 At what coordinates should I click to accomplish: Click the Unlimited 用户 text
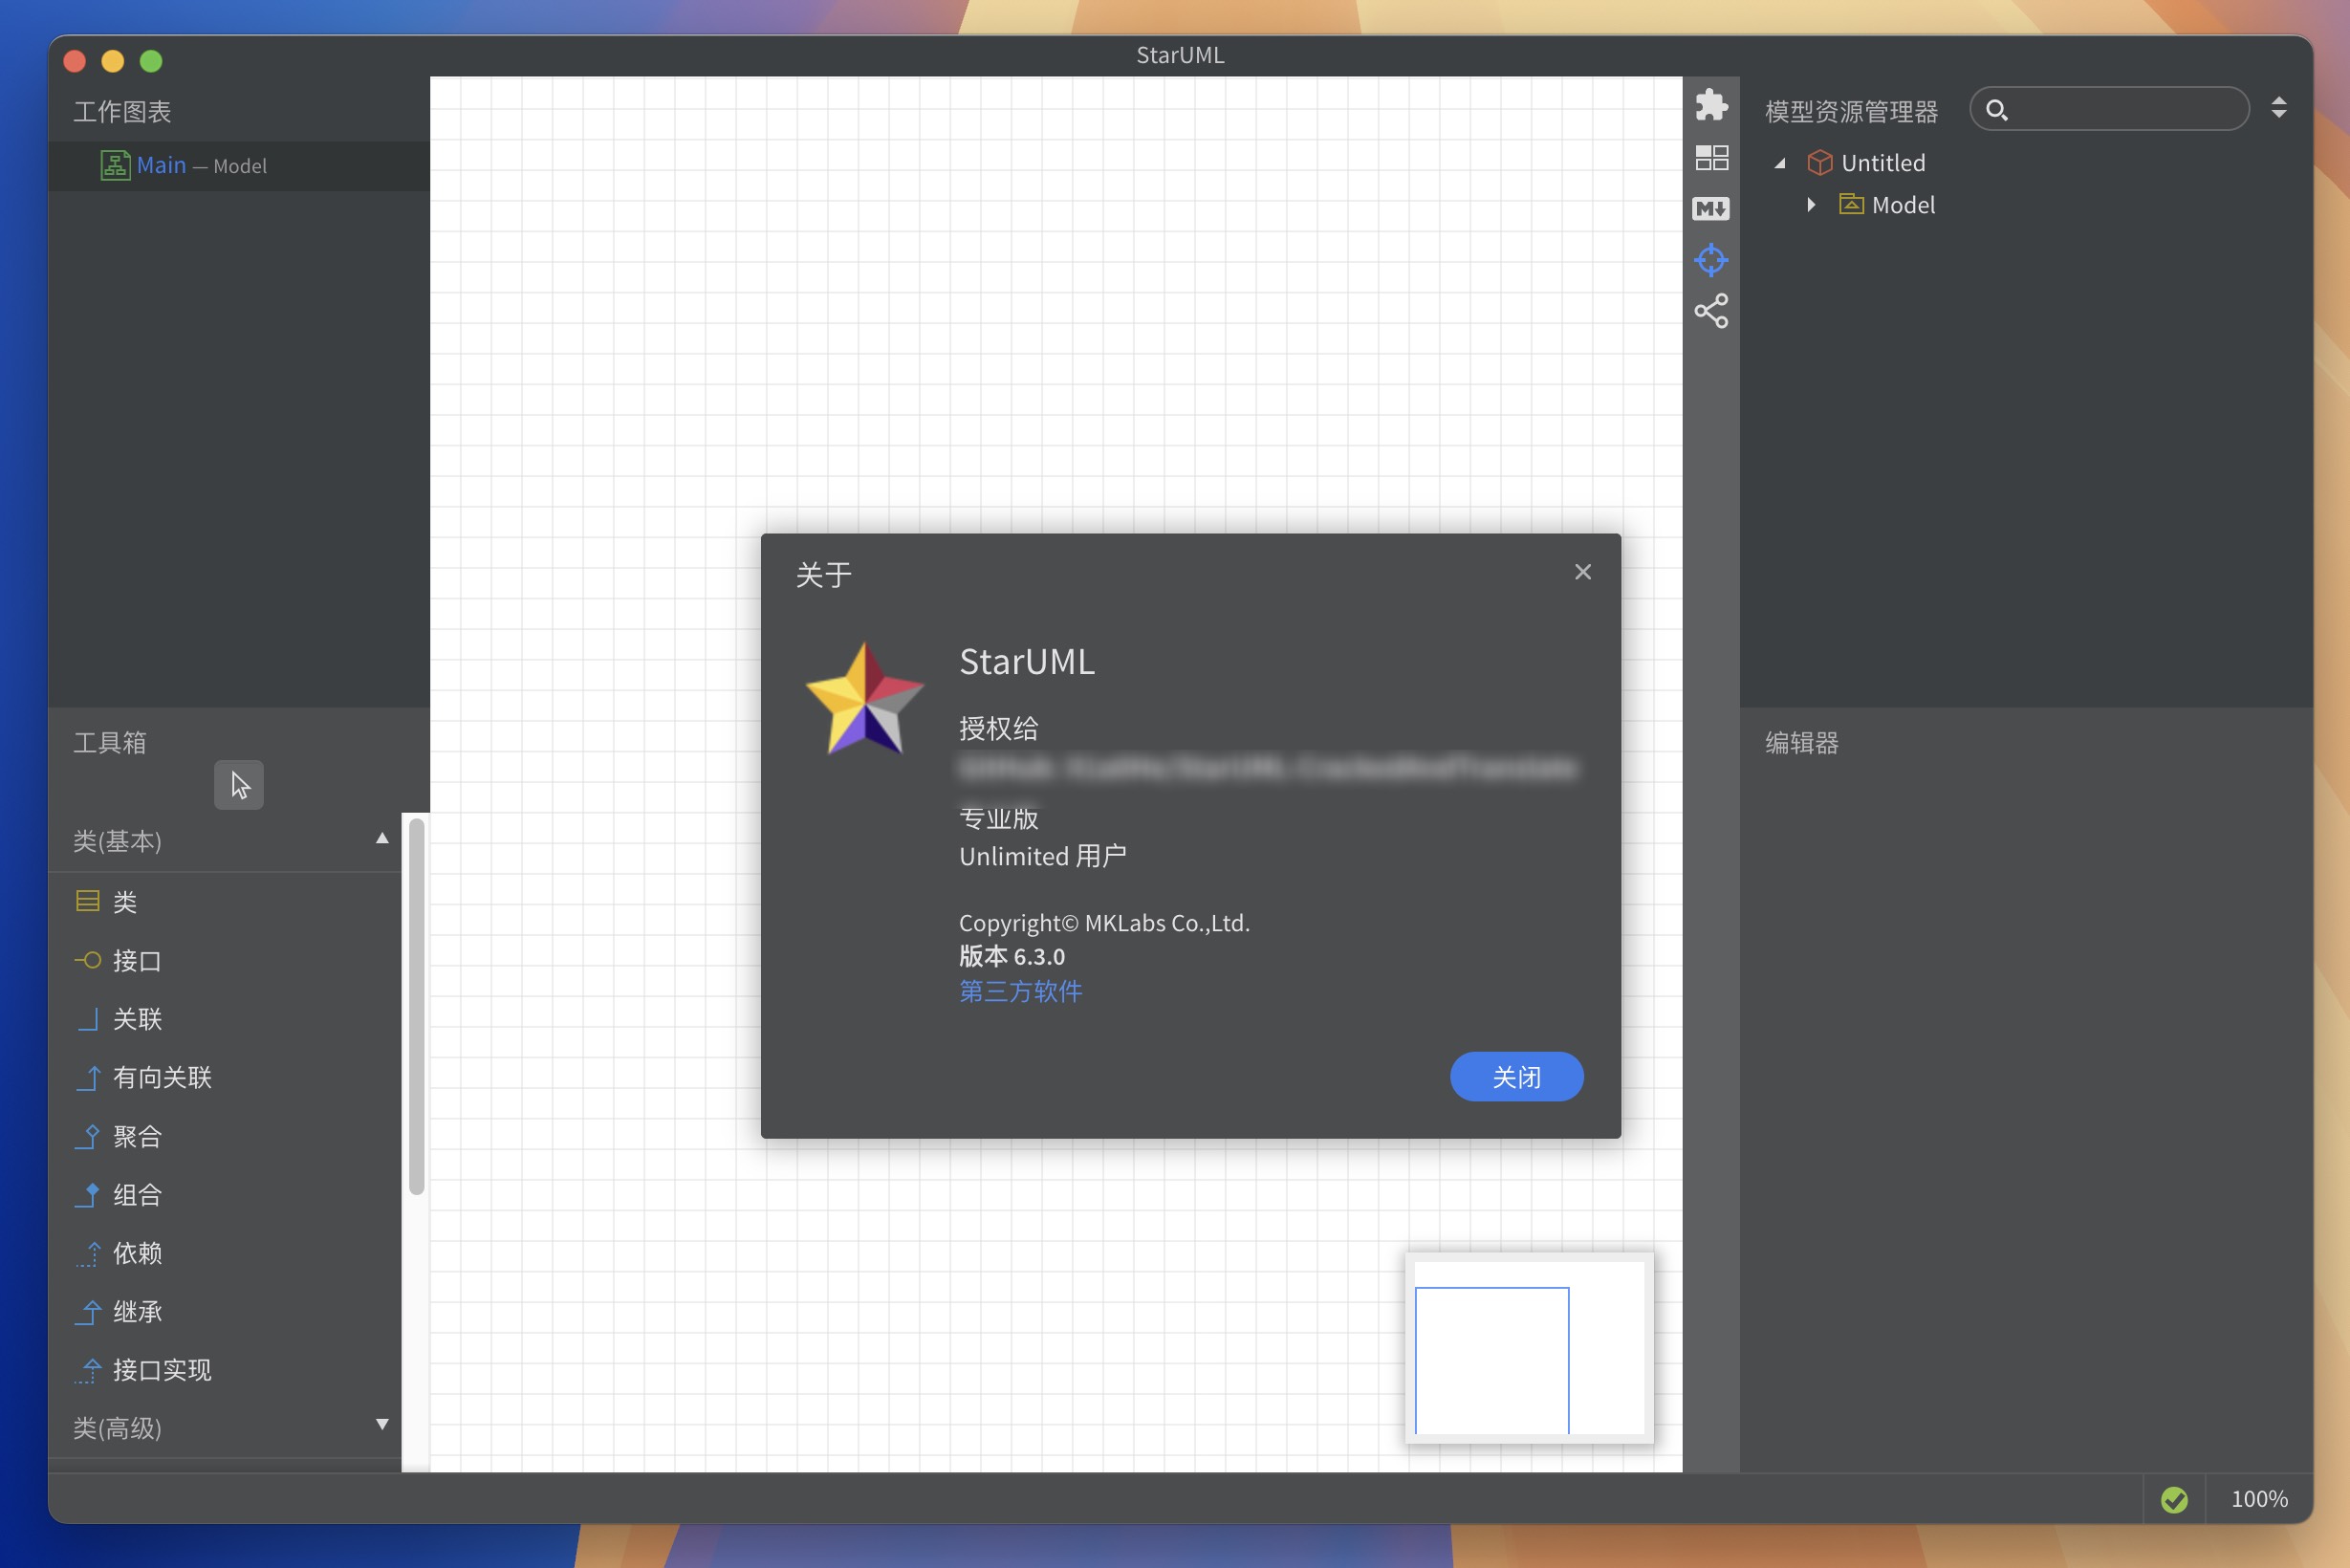point(1042,856)
